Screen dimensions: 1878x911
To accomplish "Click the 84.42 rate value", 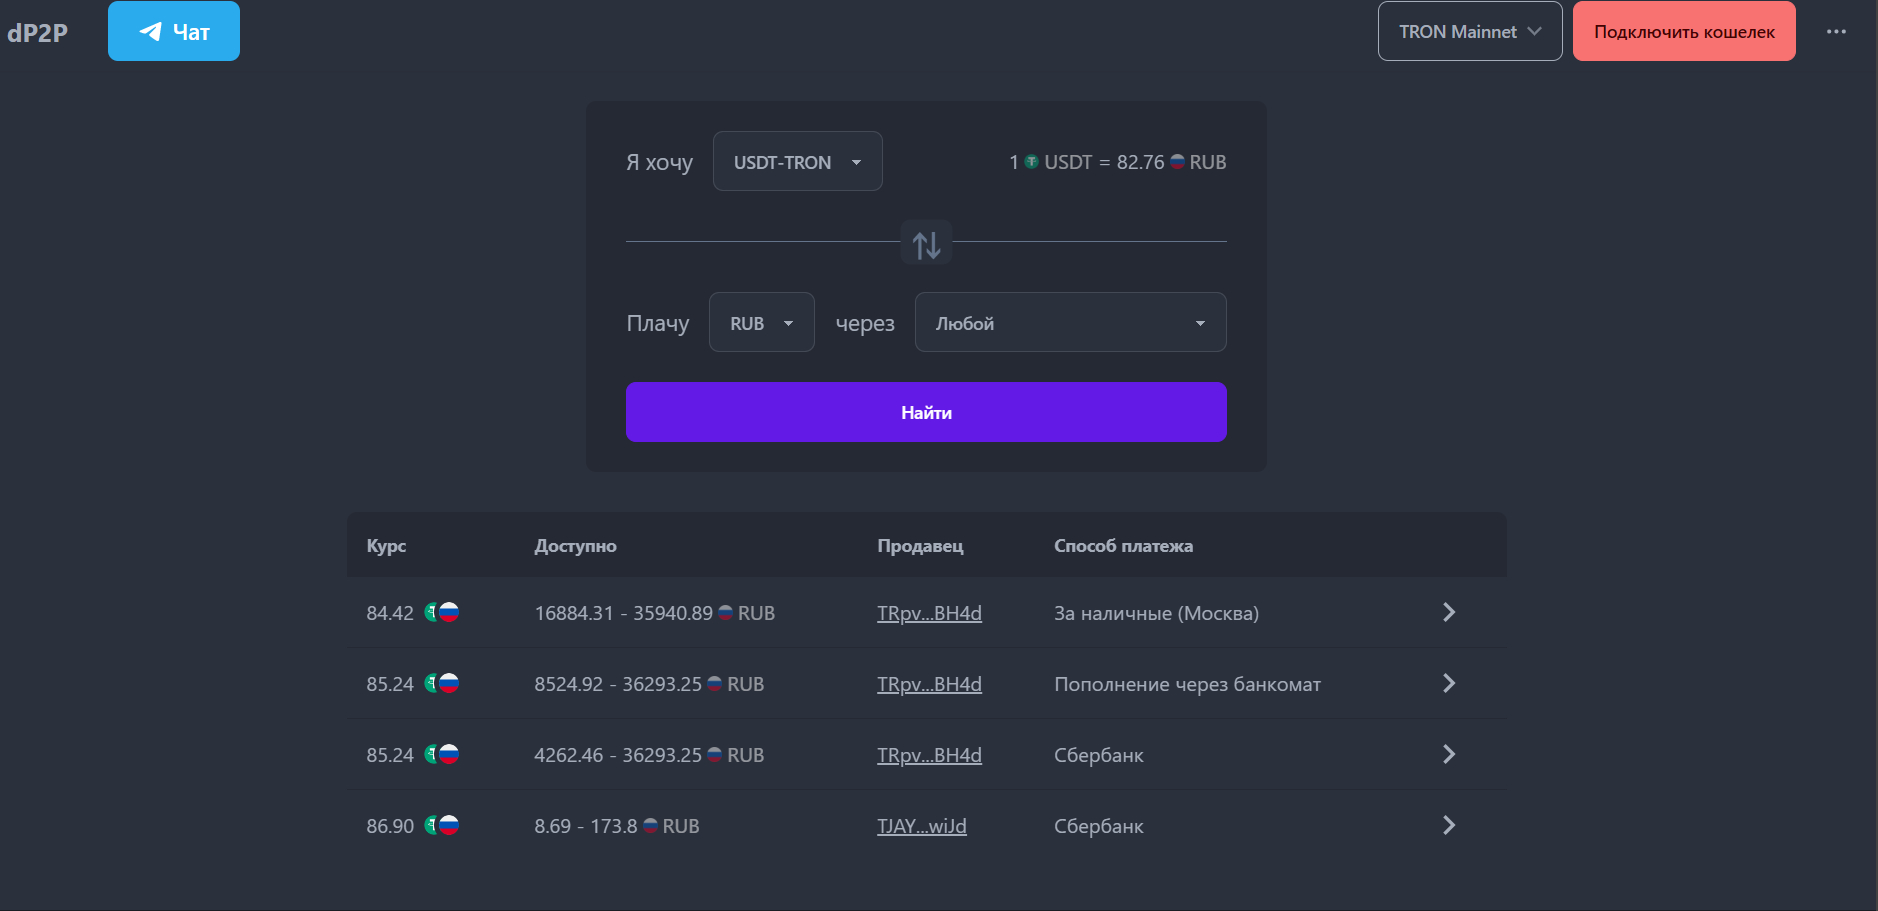I will click(390, 613).
